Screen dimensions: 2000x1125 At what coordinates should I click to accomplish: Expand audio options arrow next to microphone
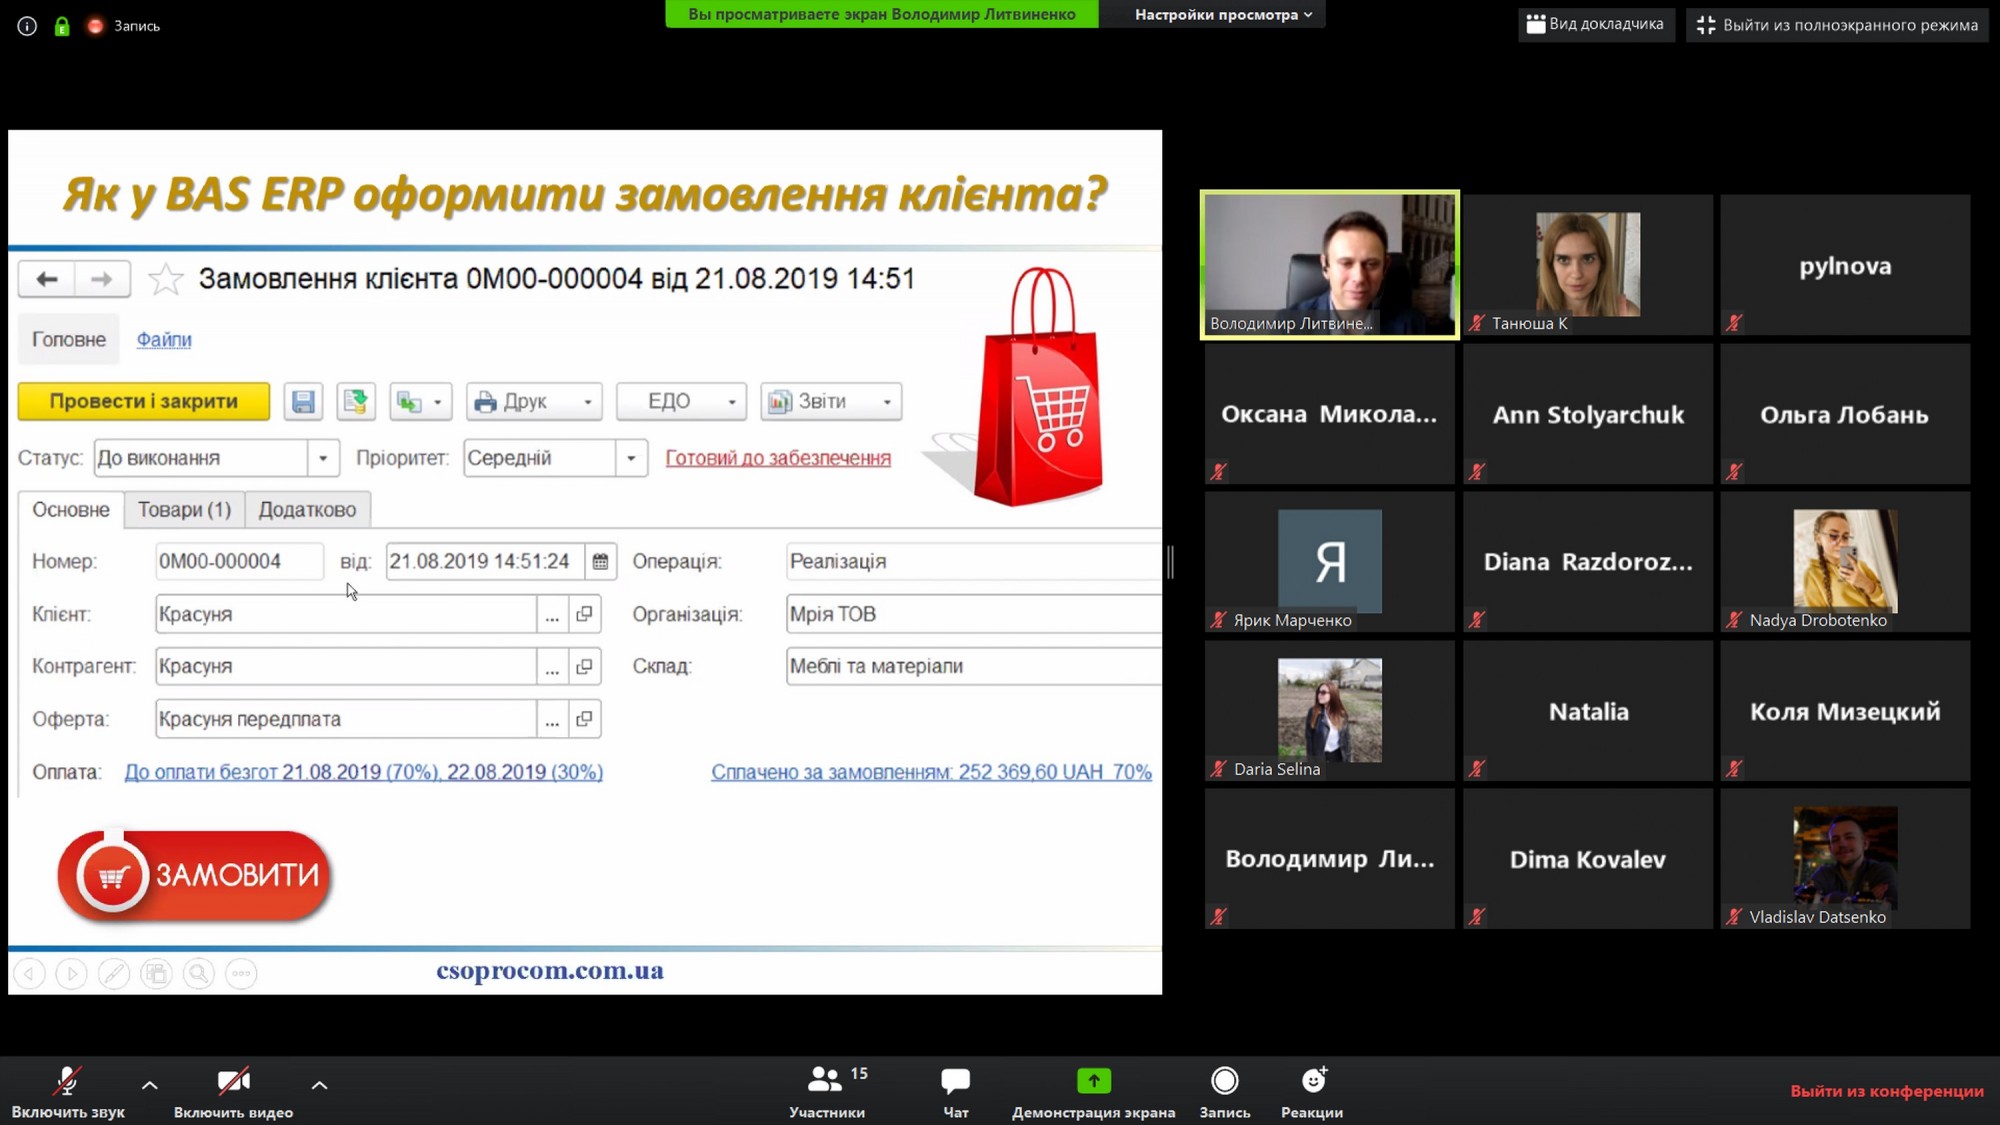tap(149, 1085)
